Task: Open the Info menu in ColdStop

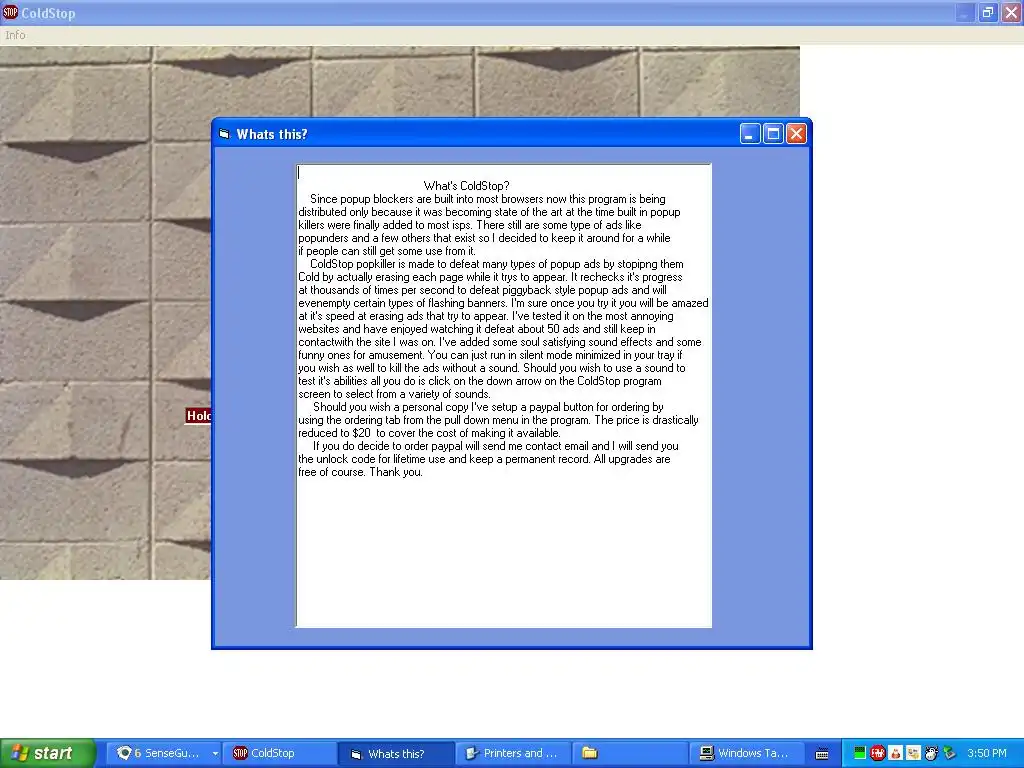Action: pyautogui.click(x=15, y=35)
